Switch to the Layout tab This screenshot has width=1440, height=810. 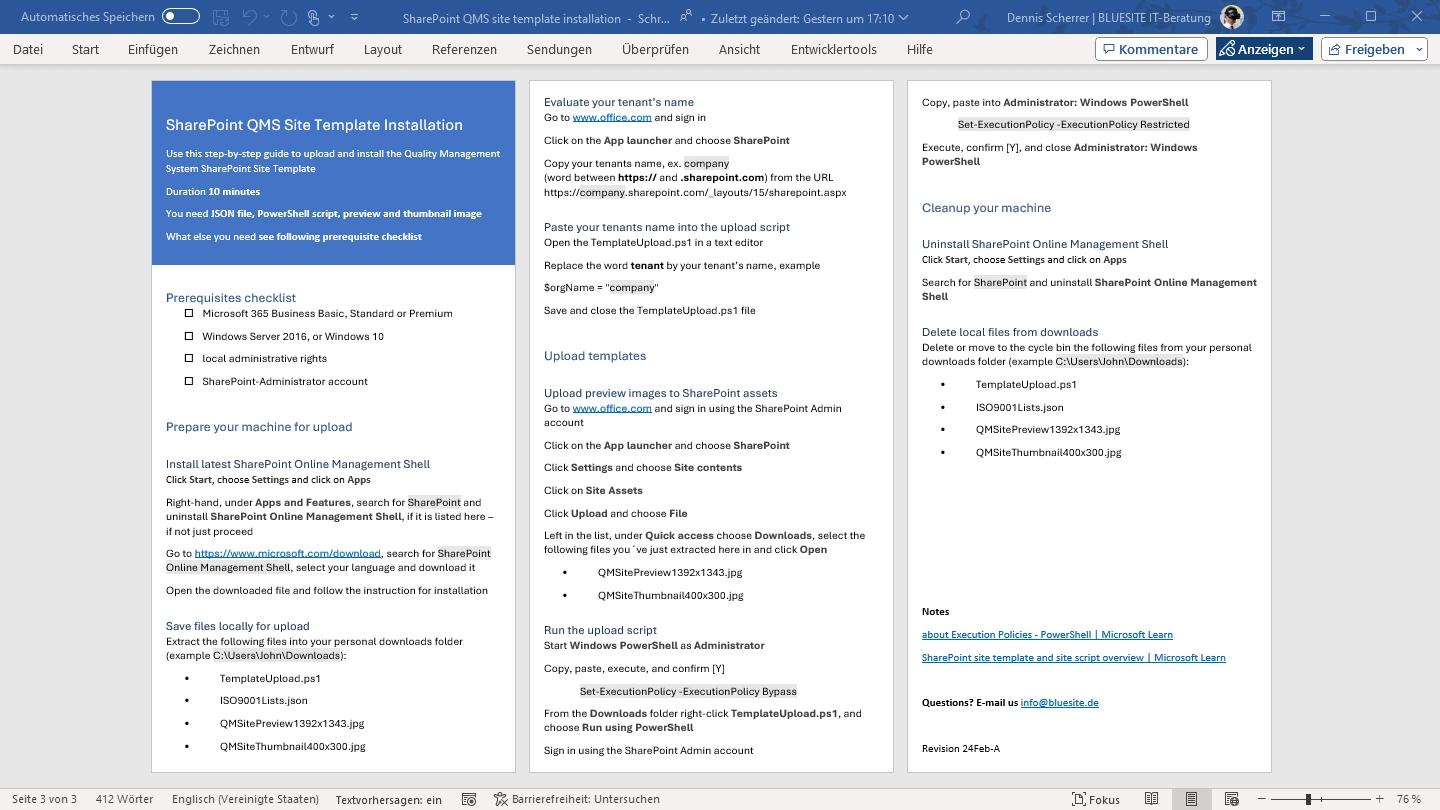[383, 49]
